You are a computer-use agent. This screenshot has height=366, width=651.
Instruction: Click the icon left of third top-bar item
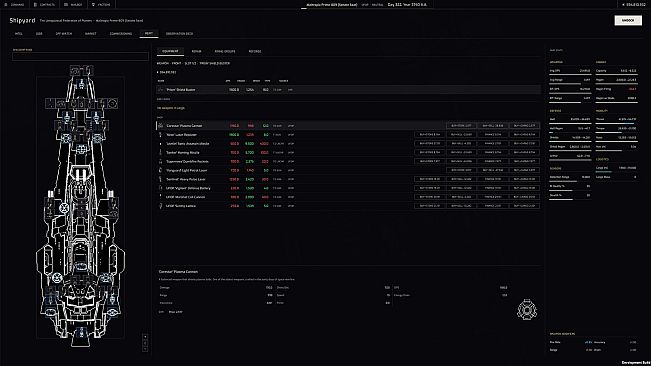coord(66,5)
